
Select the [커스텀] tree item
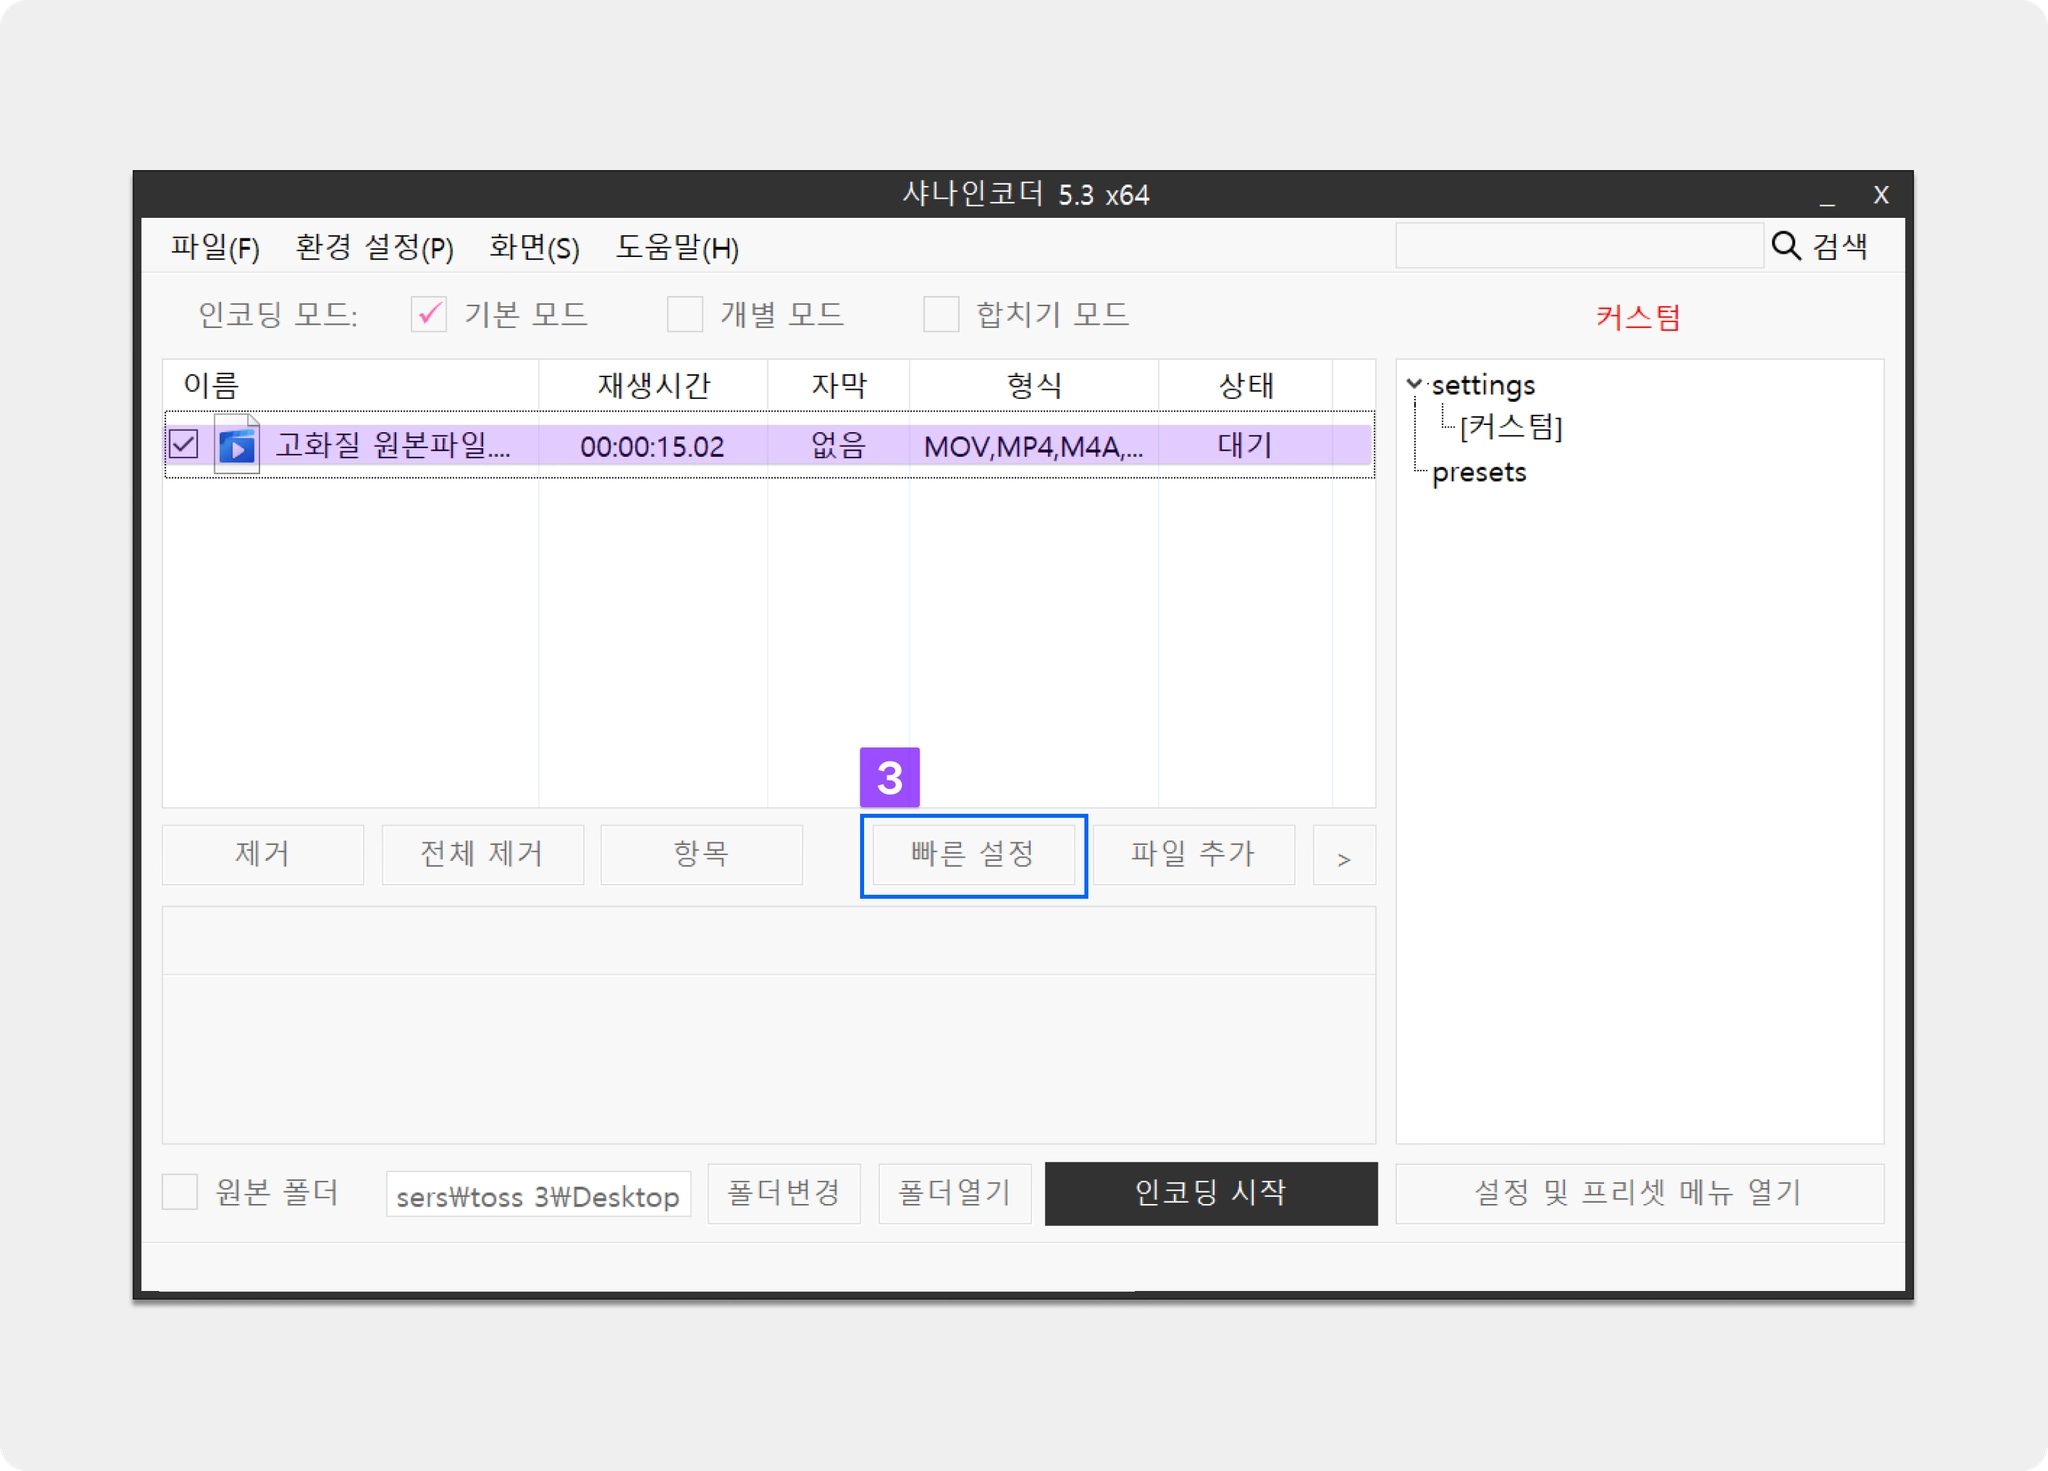[x=1510, y=428]
